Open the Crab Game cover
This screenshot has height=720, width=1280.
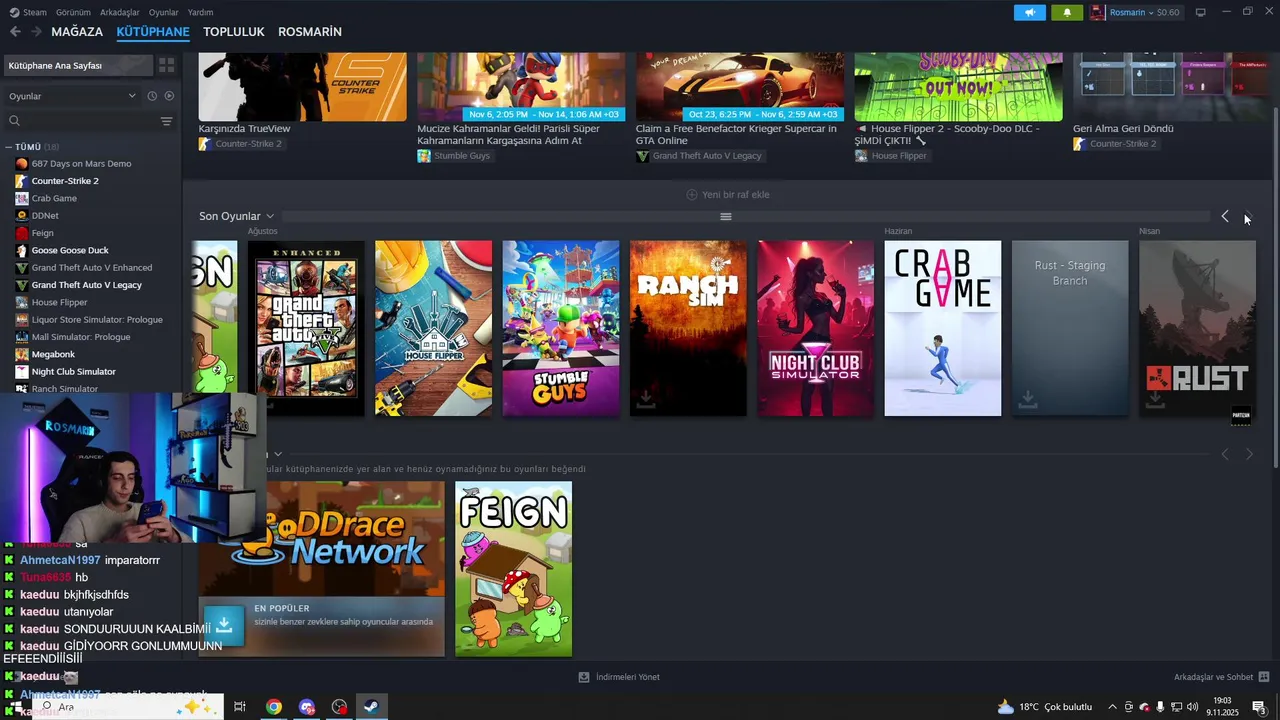[943, 328]
